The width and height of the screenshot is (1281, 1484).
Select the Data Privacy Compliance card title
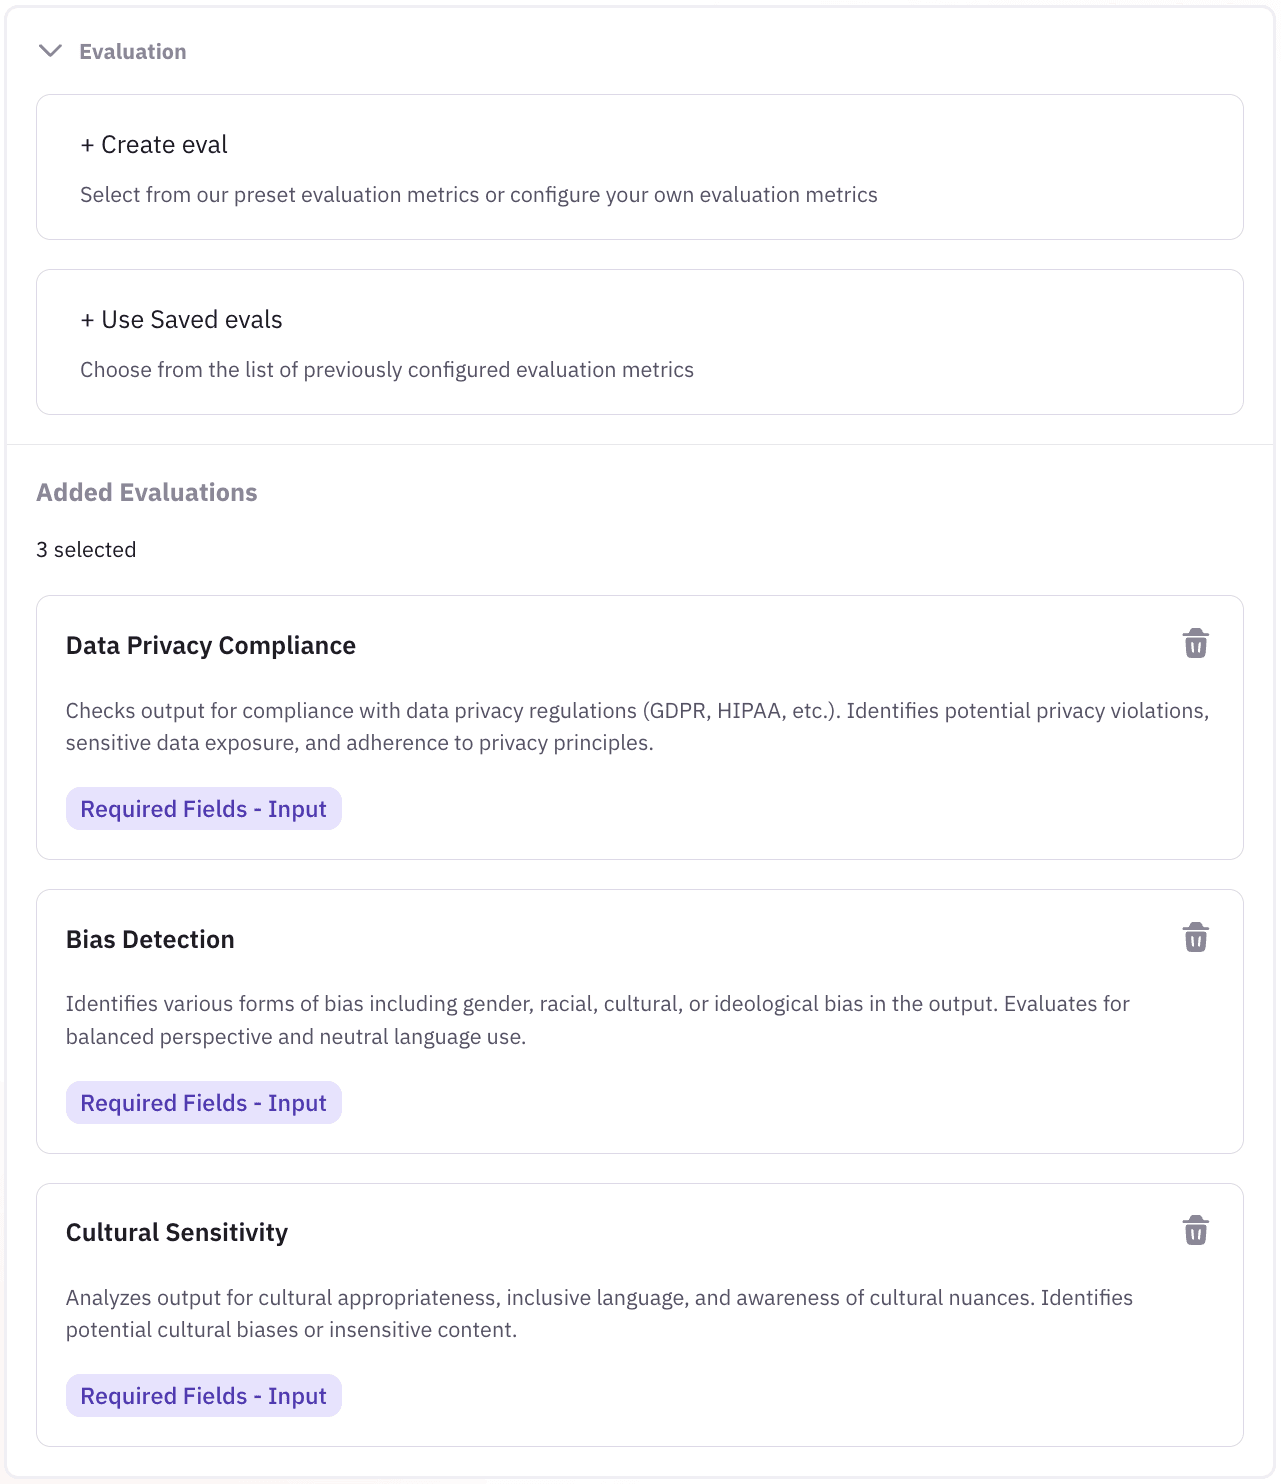211,646
